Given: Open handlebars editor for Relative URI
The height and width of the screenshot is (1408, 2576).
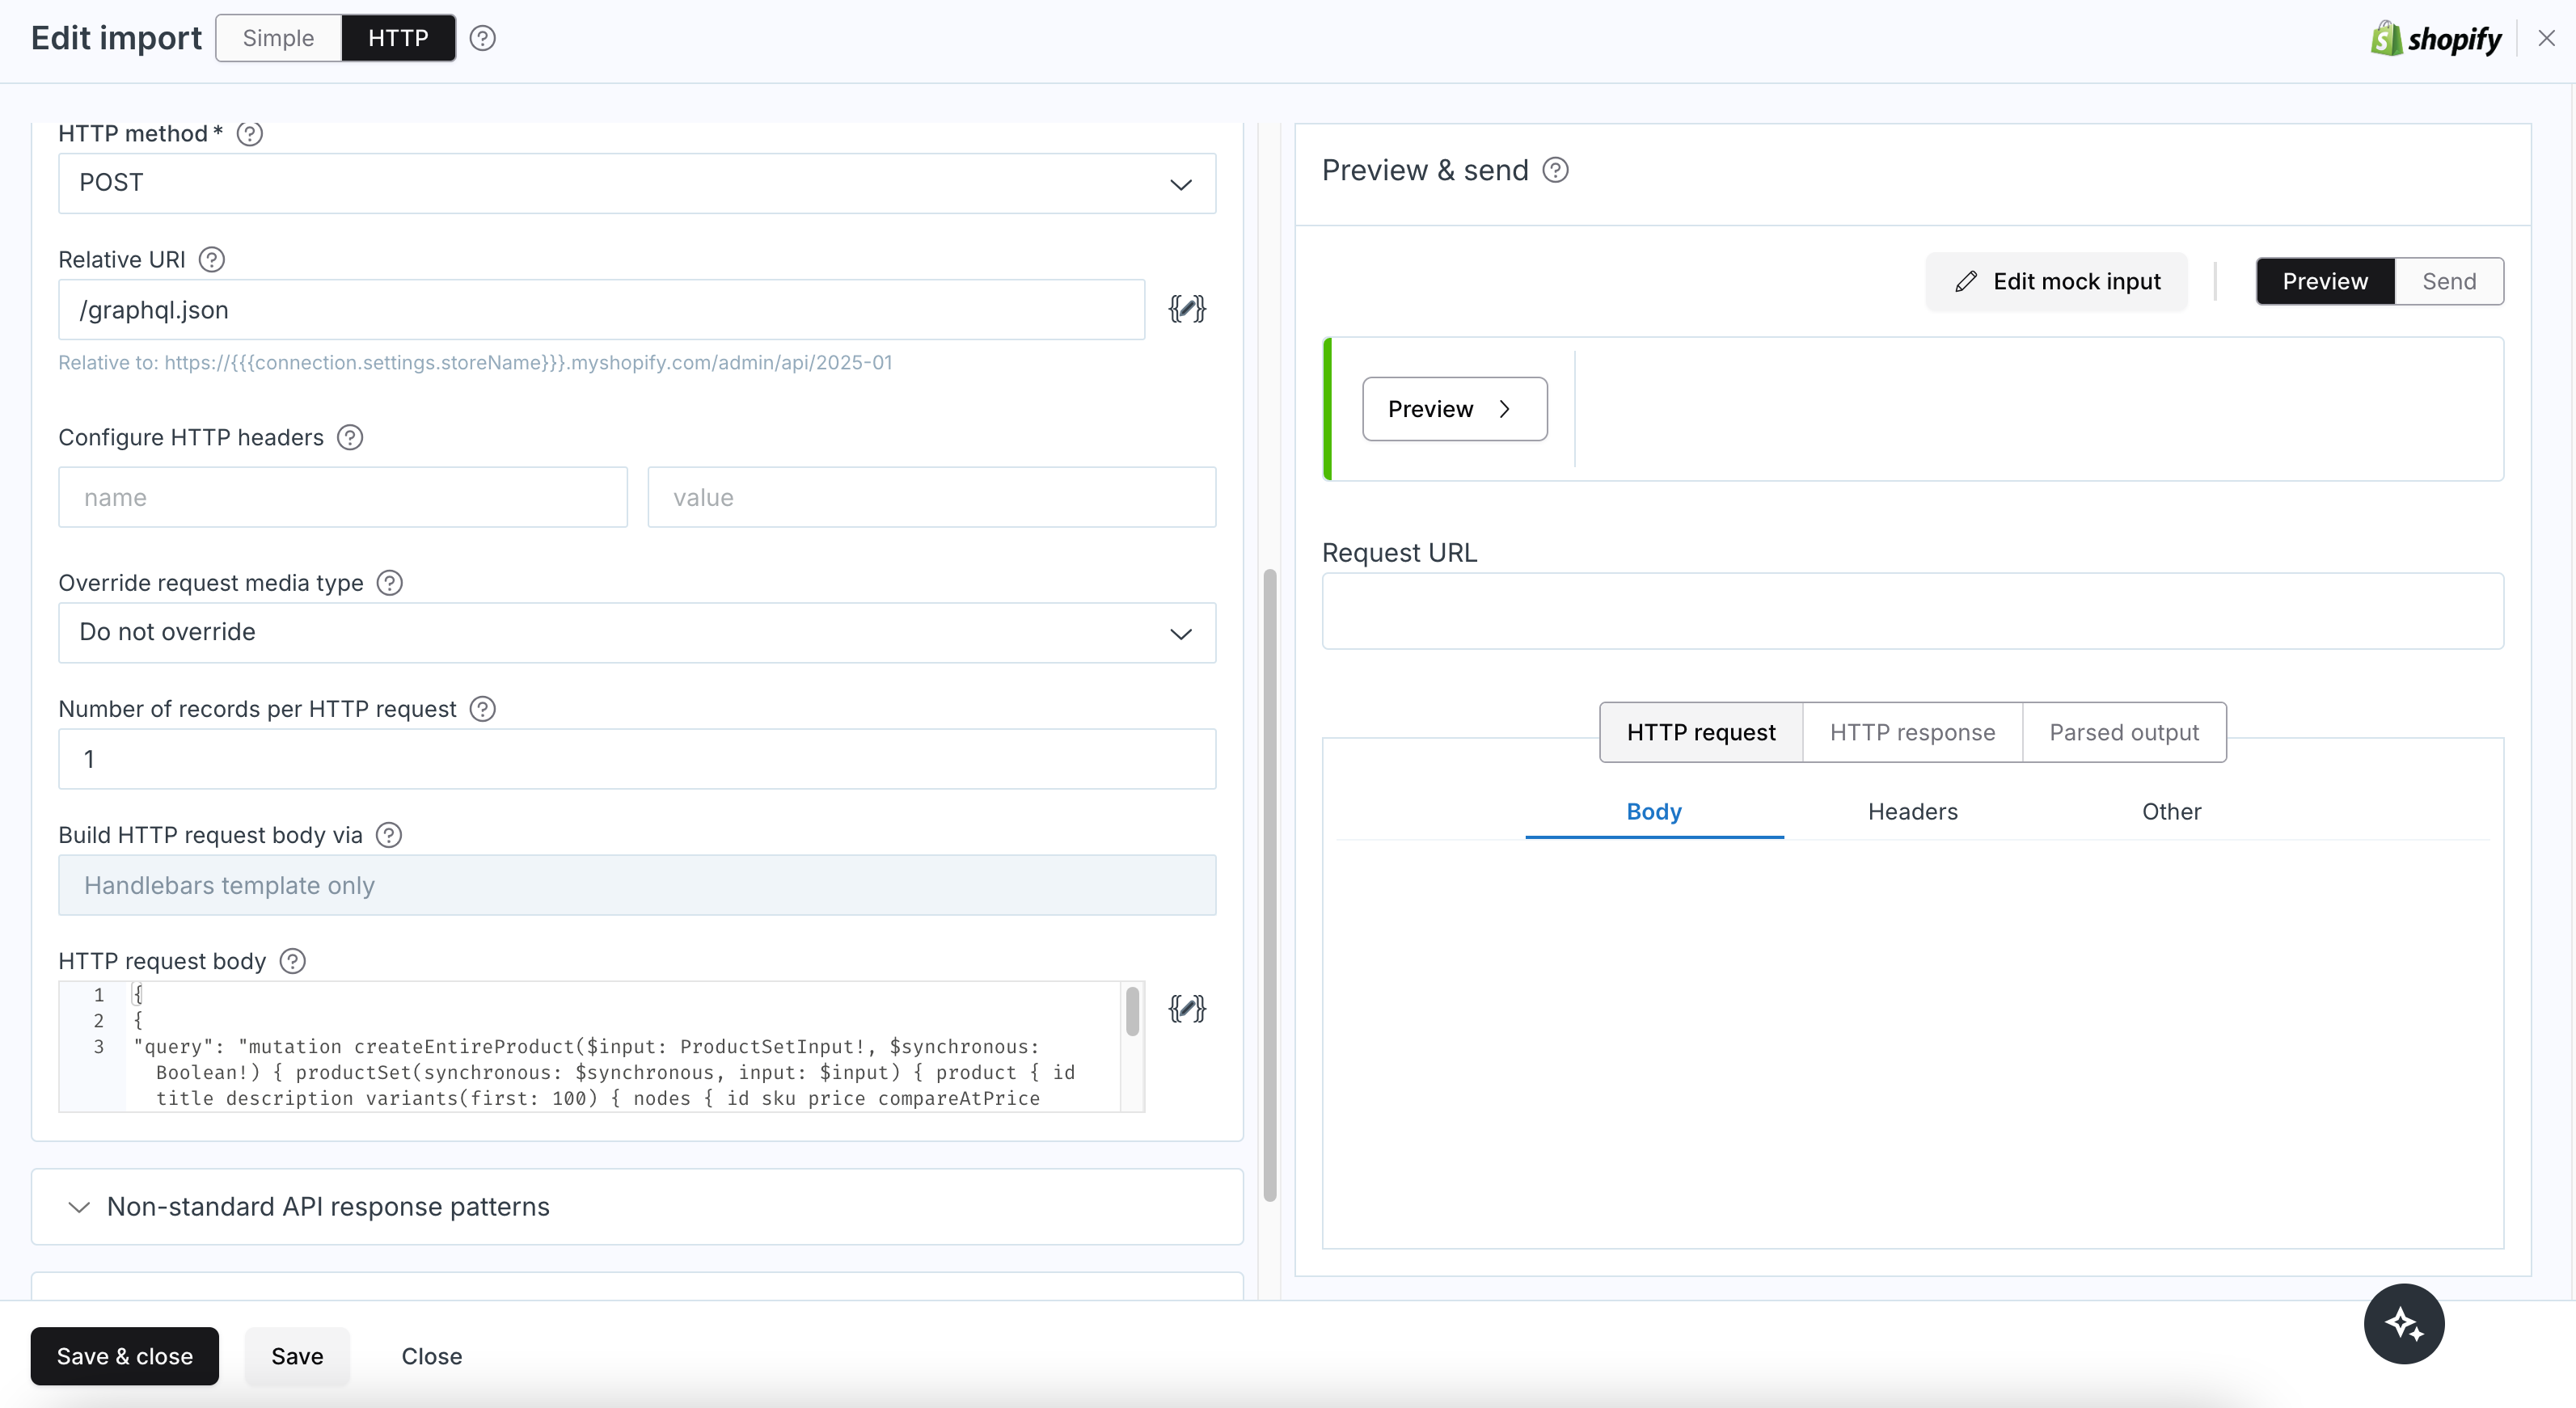Looking at the screenshot, I should (x=1187, y=309).
